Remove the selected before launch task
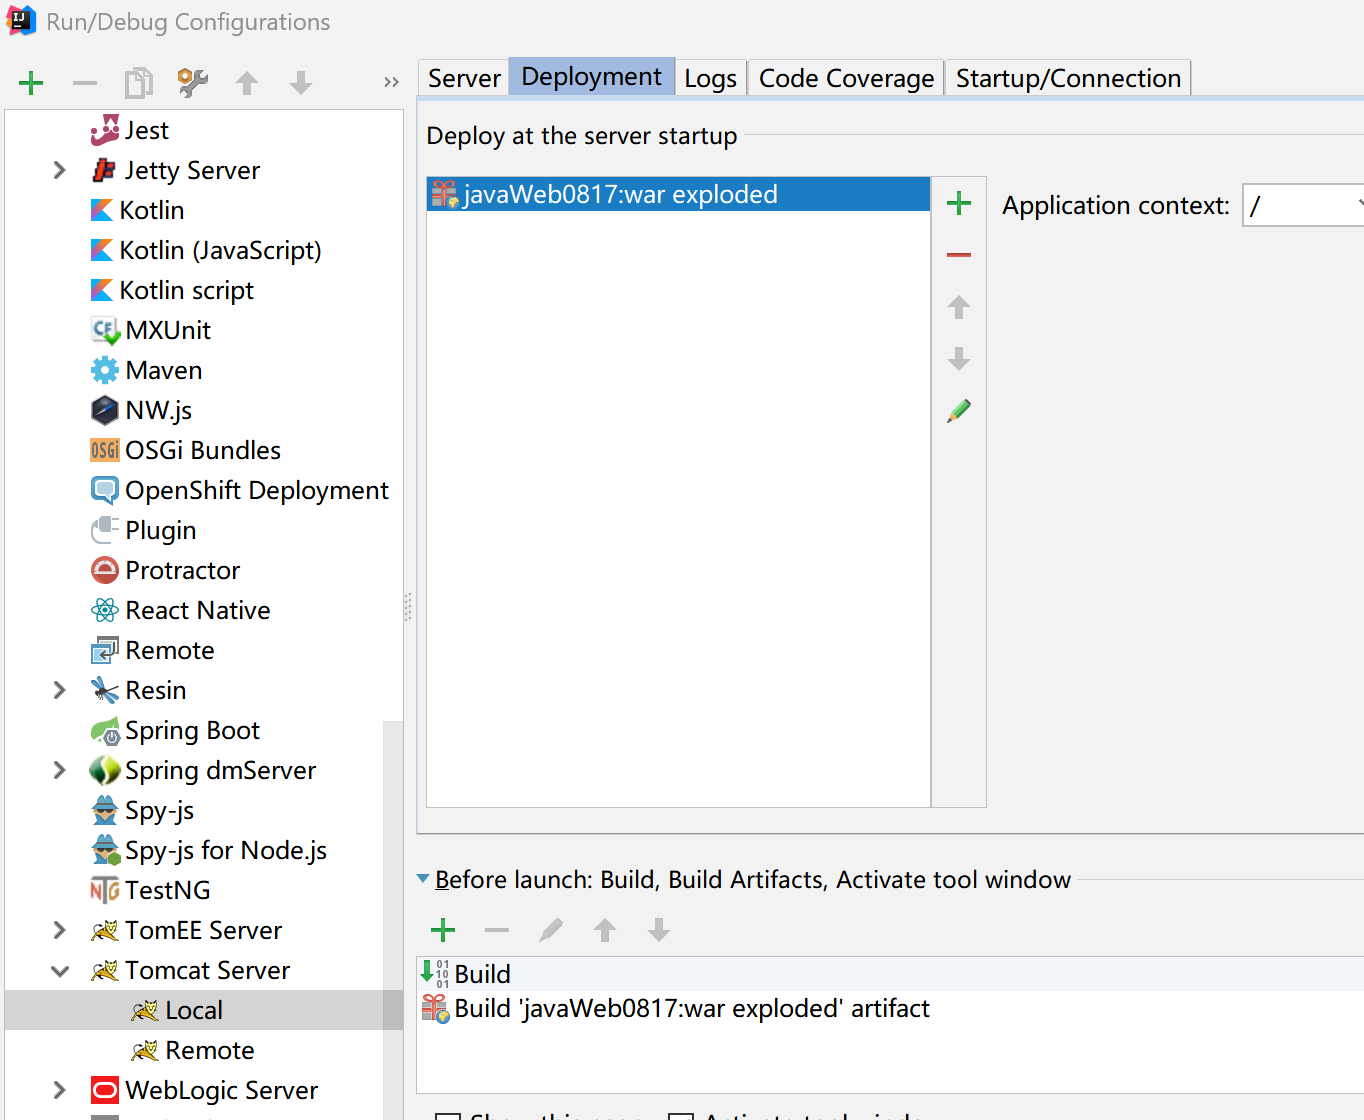The image size is (1364, 1120). point(497,930)
